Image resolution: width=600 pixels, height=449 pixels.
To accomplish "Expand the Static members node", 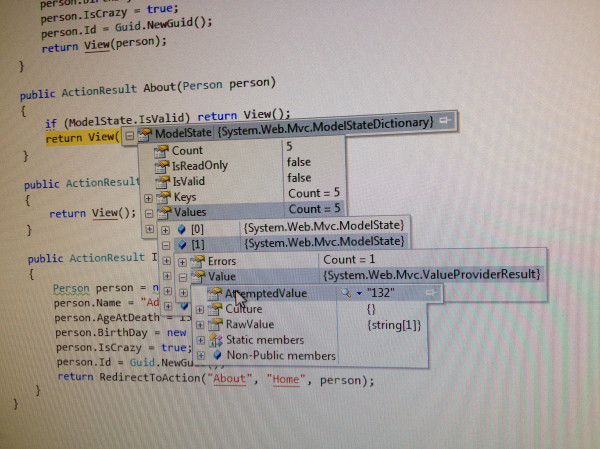I will click(x=201, y=340).
